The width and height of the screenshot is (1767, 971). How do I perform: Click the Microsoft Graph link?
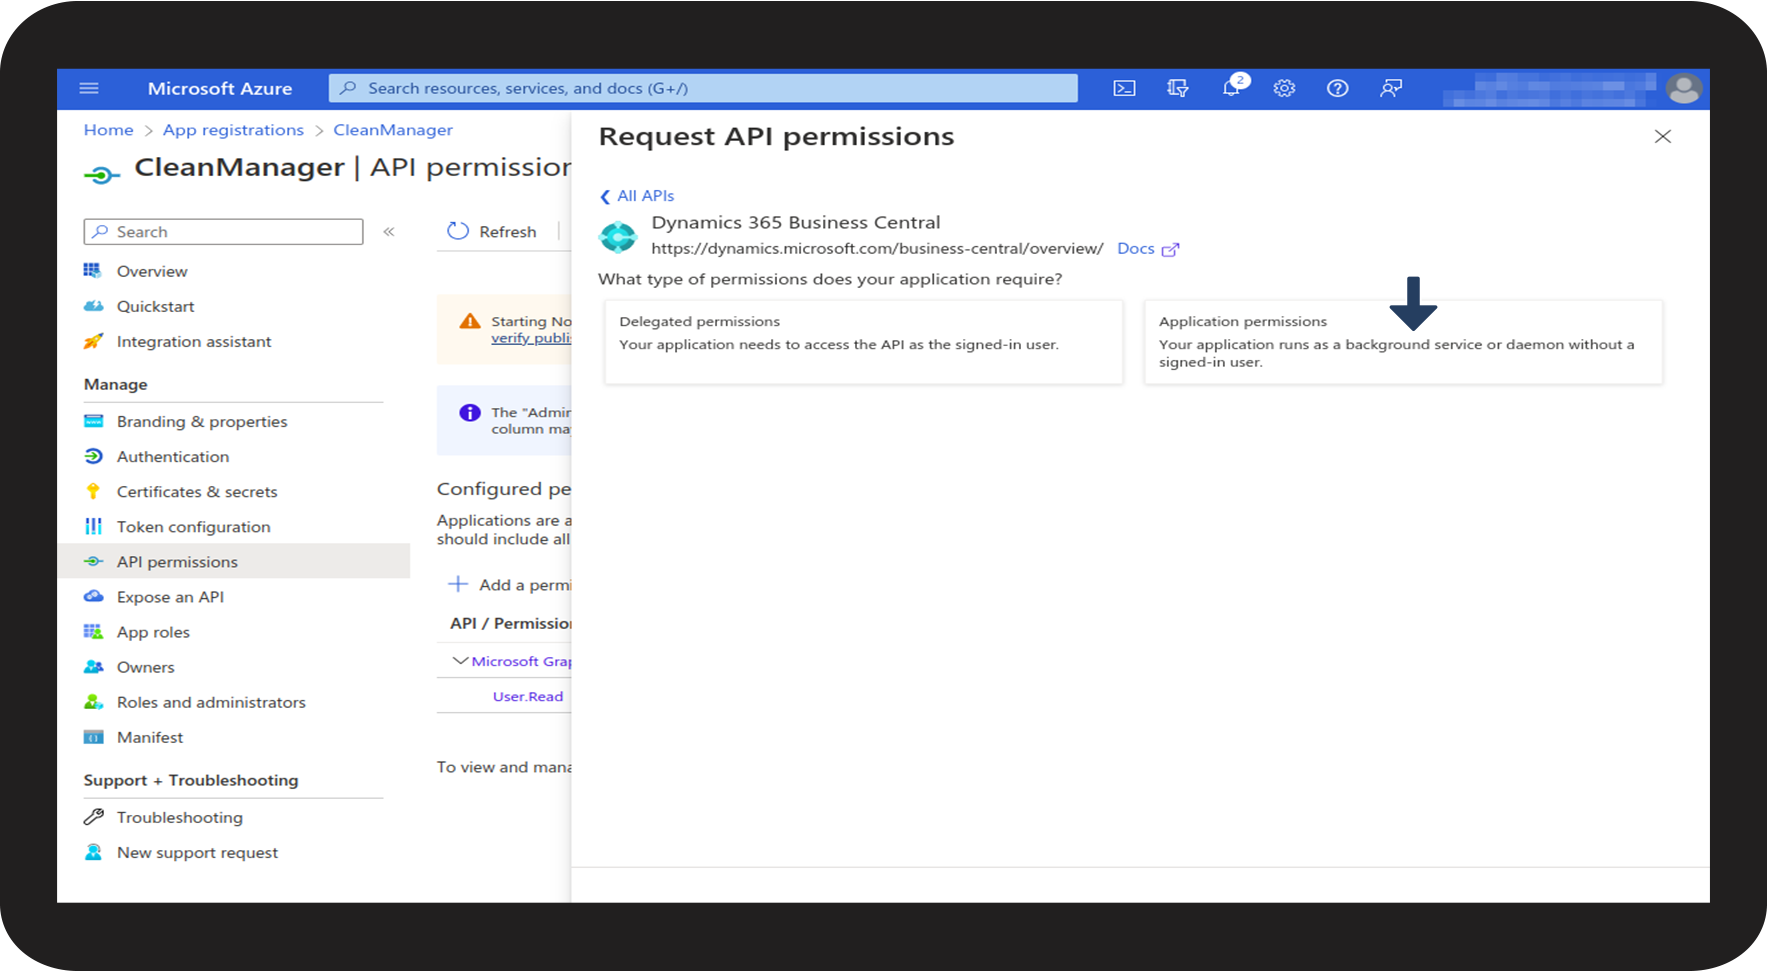pyautogui.click(x=521, y=661)
